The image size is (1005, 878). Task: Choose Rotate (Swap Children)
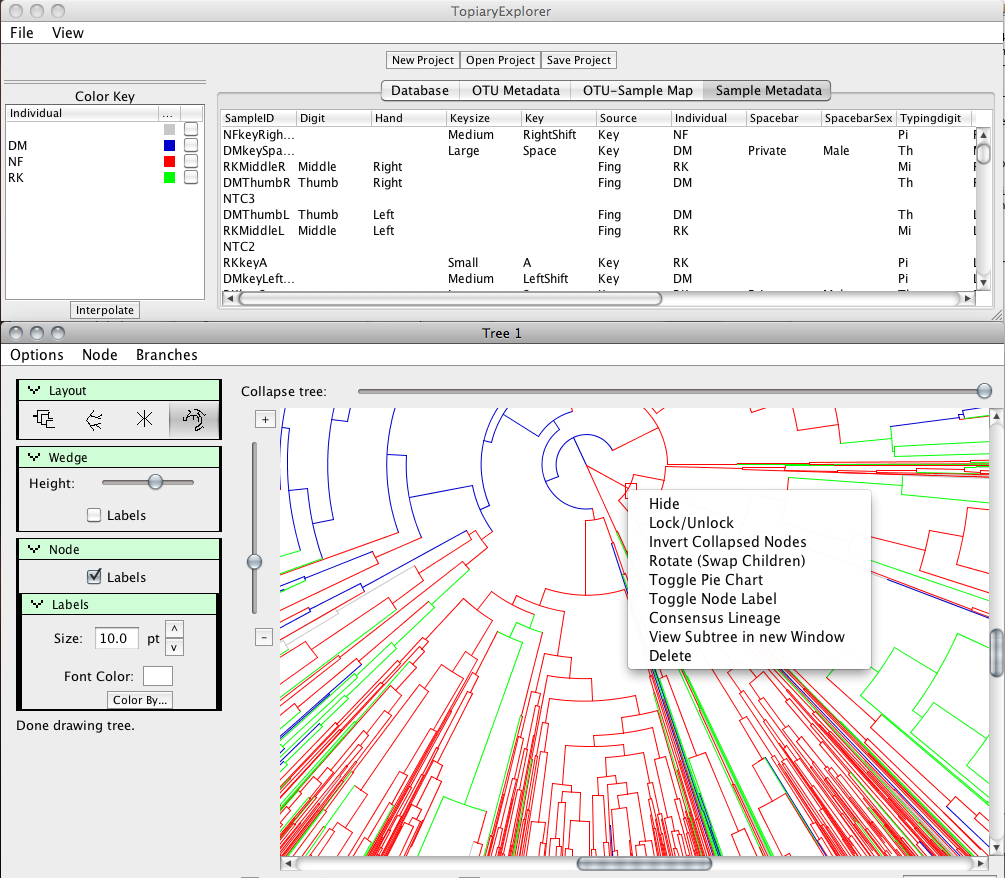[x=749, y=561]
